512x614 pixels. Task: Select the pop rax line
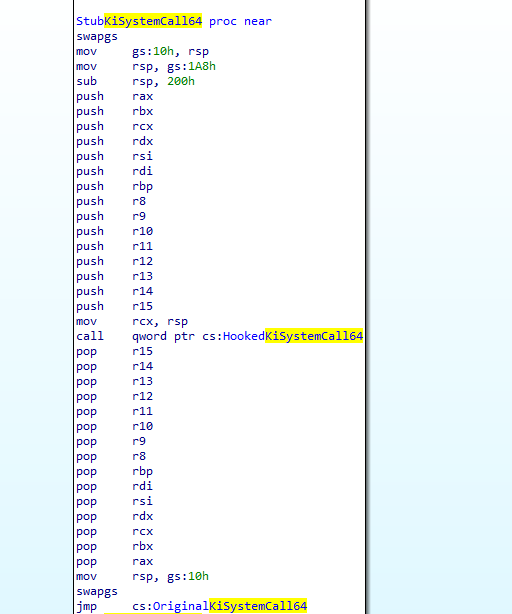[x=114, y=562]
